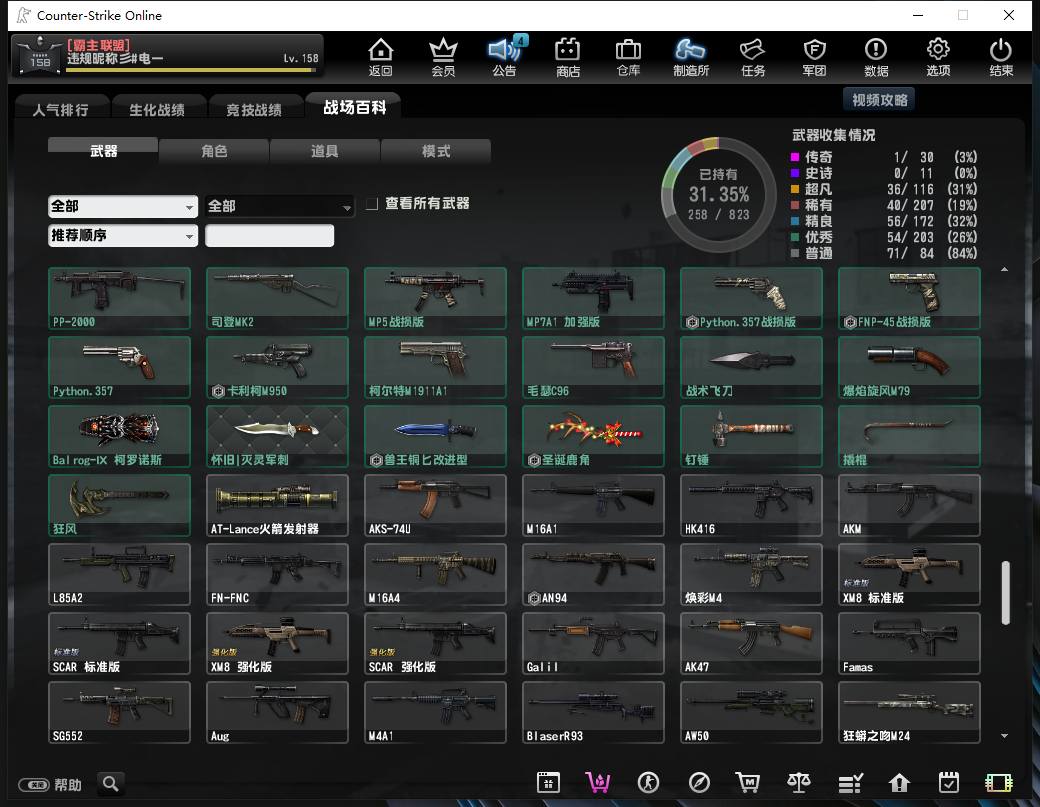
Task: Click the pink shopping cart icon
Action: point(598,783)
